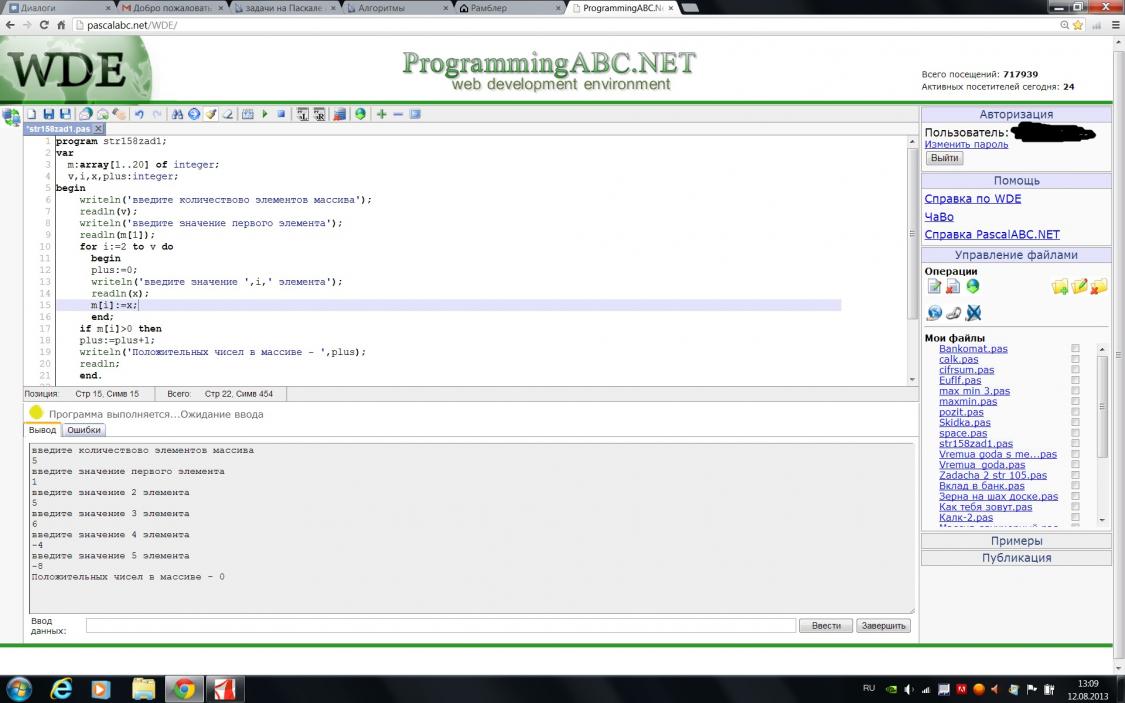
Task: Click the server network icon at toolbar left edge
Action: pos(11,115)
